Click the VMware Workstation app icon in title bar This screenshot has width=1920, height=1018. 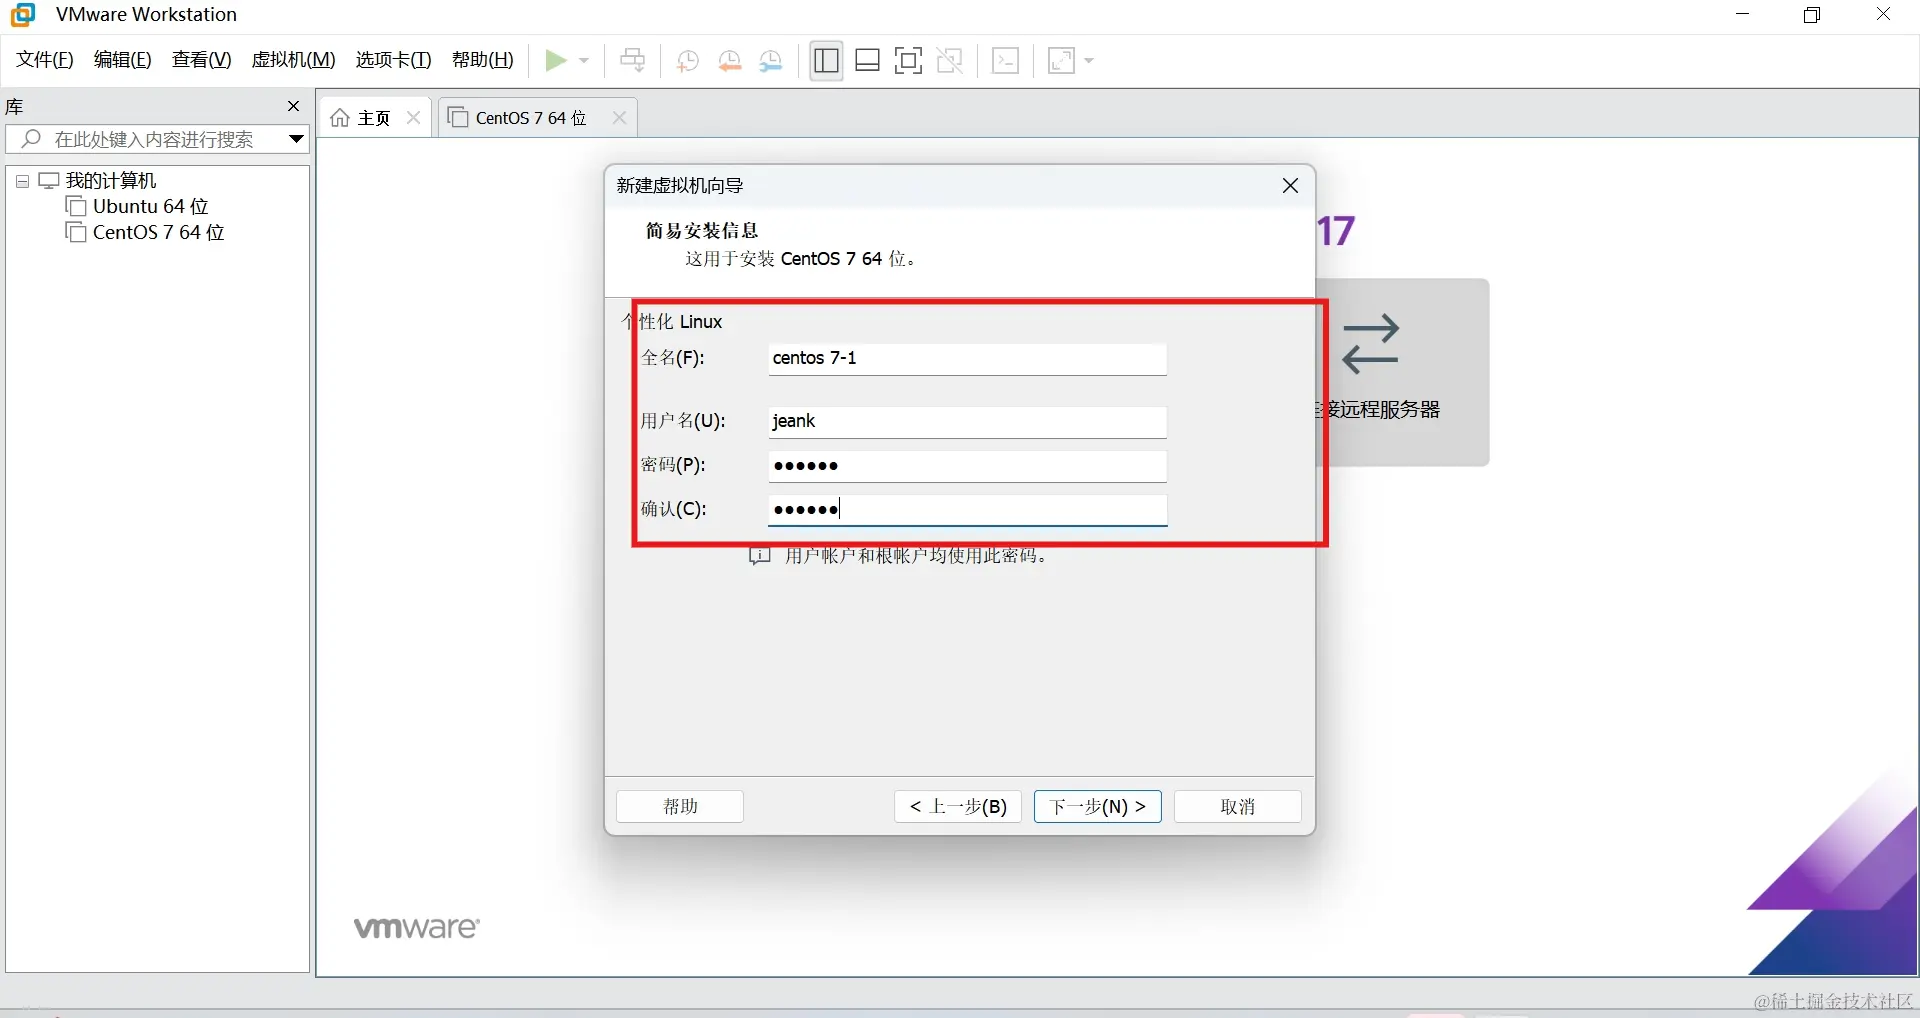click(x=23, y=15)
